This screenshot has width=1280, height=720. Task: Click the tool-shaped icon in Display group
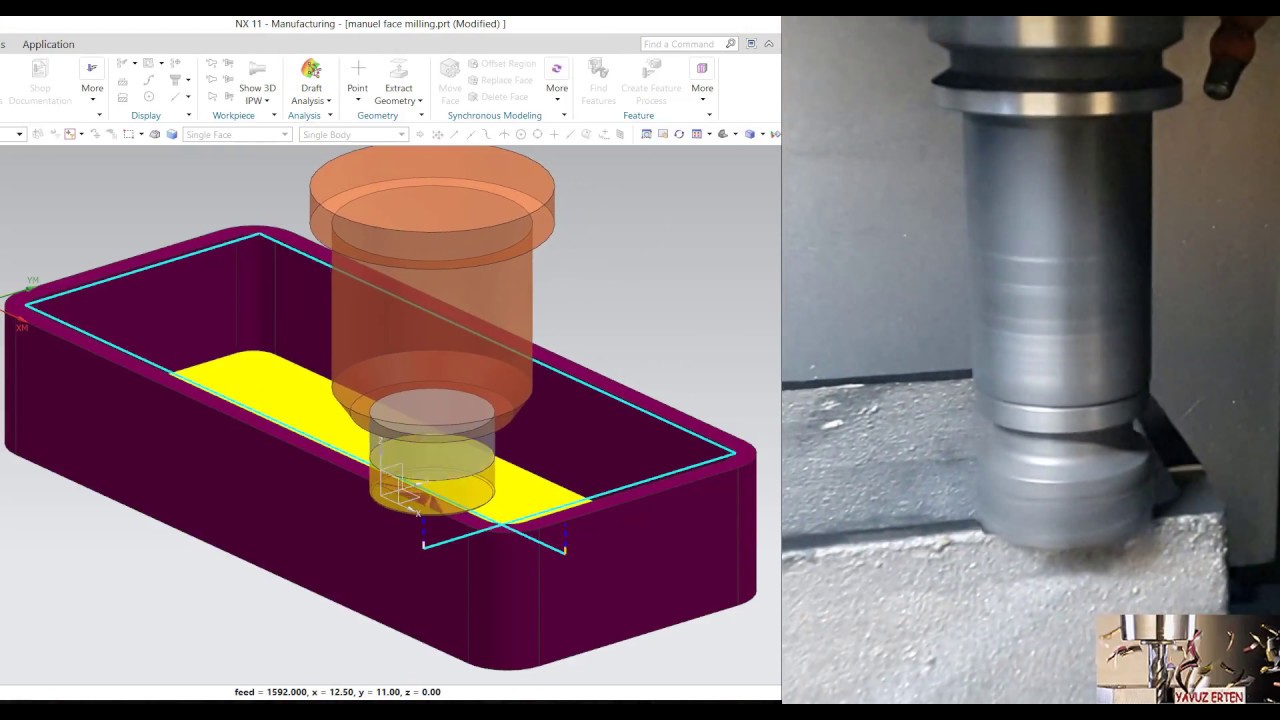175,80
